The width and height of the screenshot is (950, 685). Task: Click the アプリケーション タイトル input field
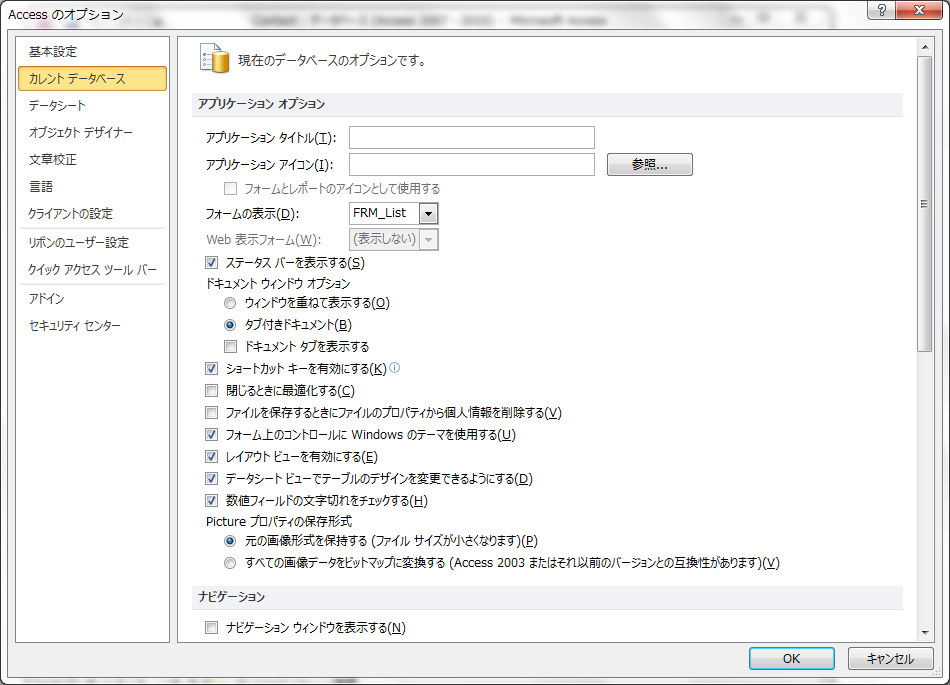470,137
